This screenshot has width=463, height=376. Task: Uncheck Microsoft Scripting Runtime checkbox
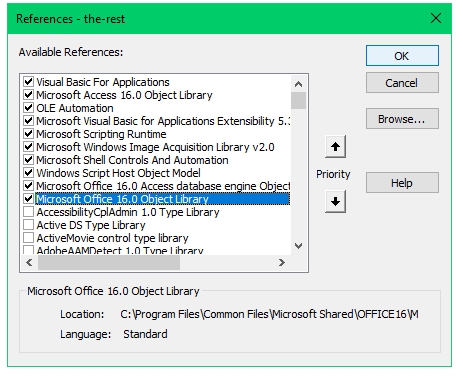28,134
